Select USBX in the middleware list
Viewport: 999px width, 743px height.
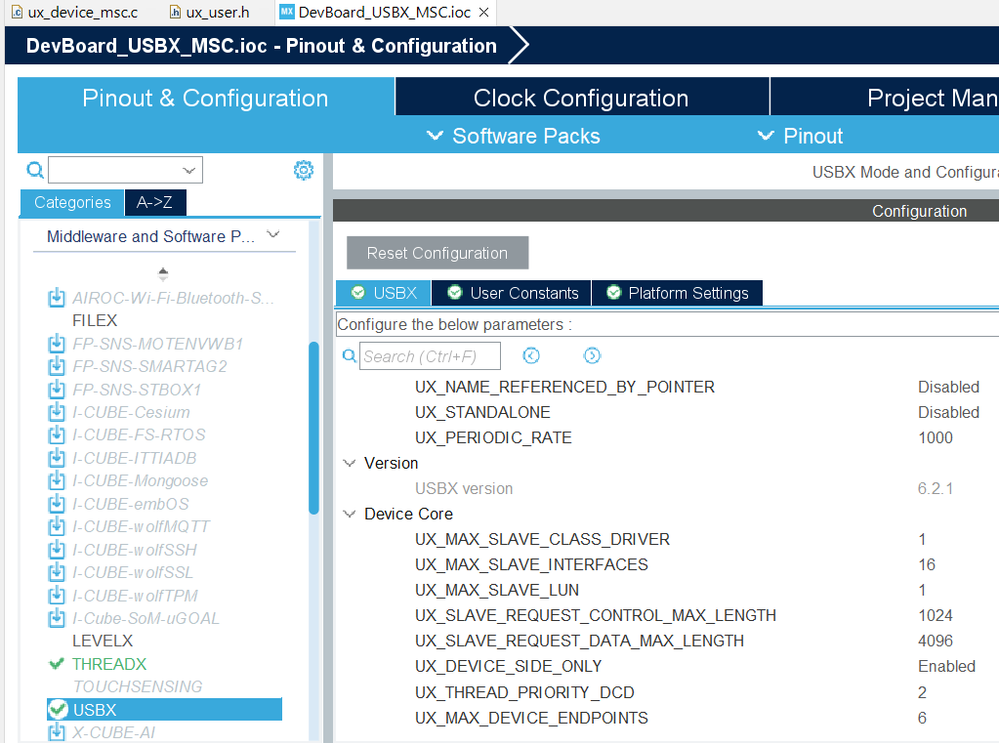click(x=164, y=709)
